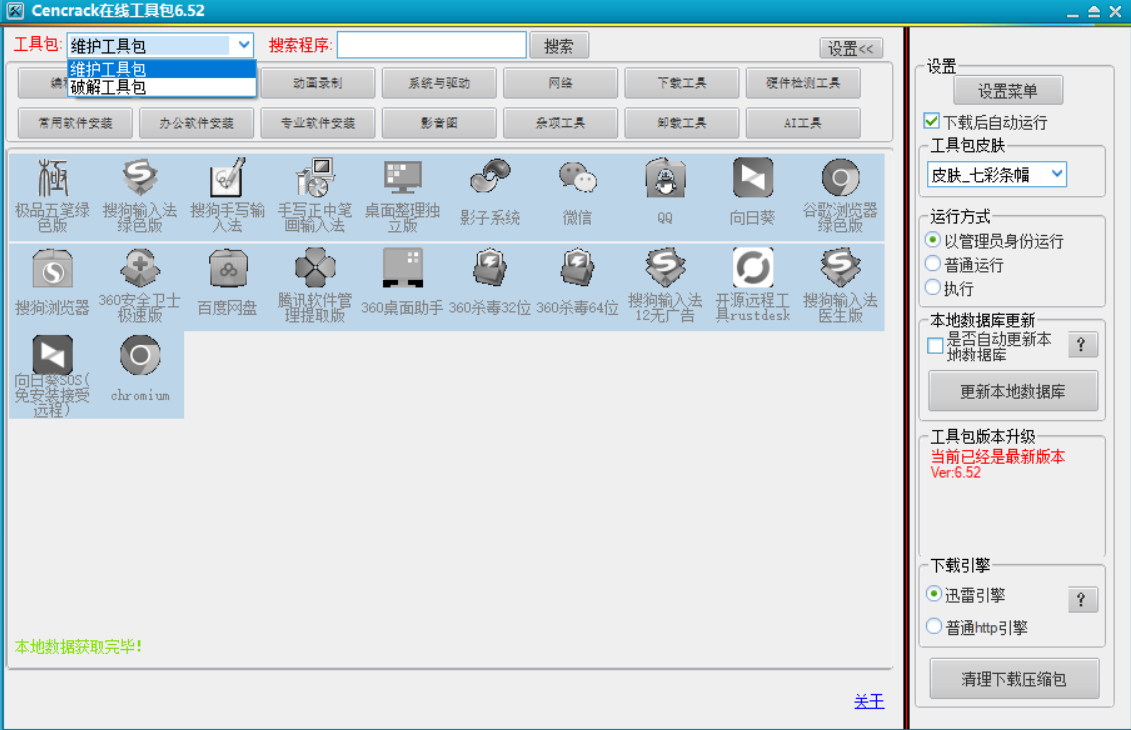
Task: Click 向日葵SOS免安装 icon
Action: 53,355
